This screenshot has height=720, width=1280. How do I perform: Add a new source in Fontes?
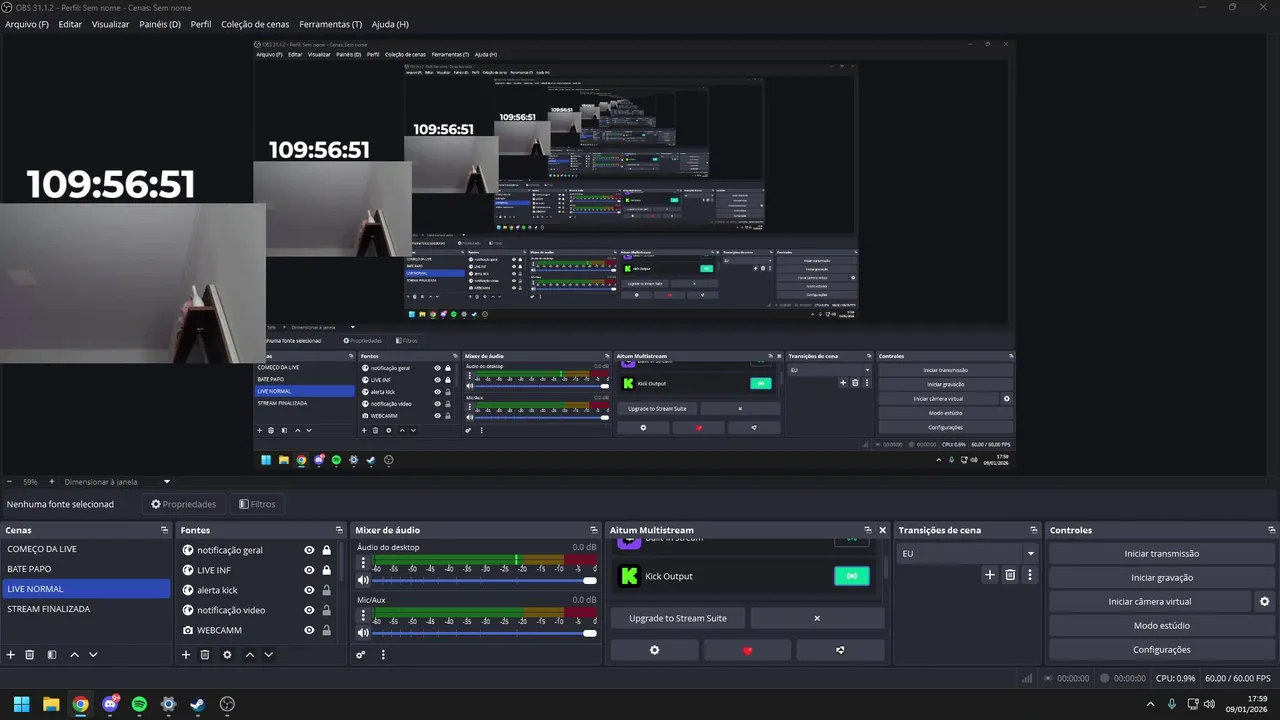click(186, 655)
